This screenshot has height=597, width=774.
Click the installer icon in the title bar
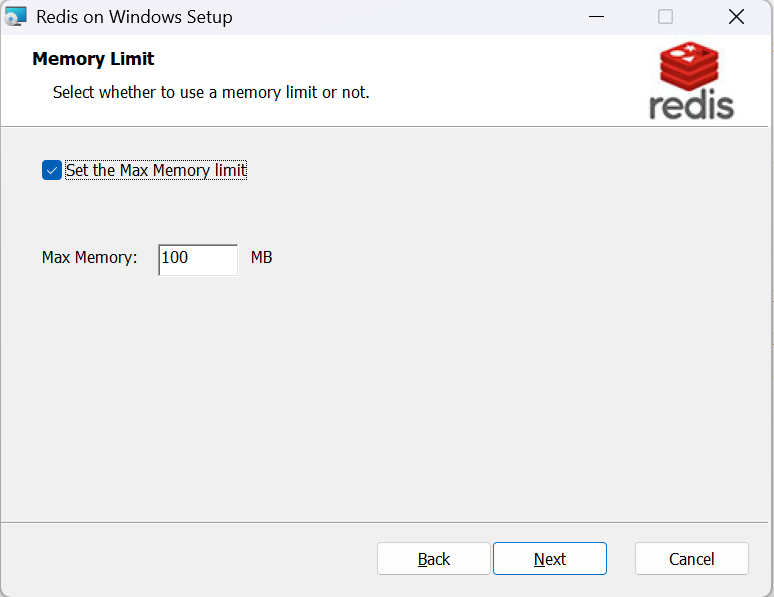pos(15,17)
